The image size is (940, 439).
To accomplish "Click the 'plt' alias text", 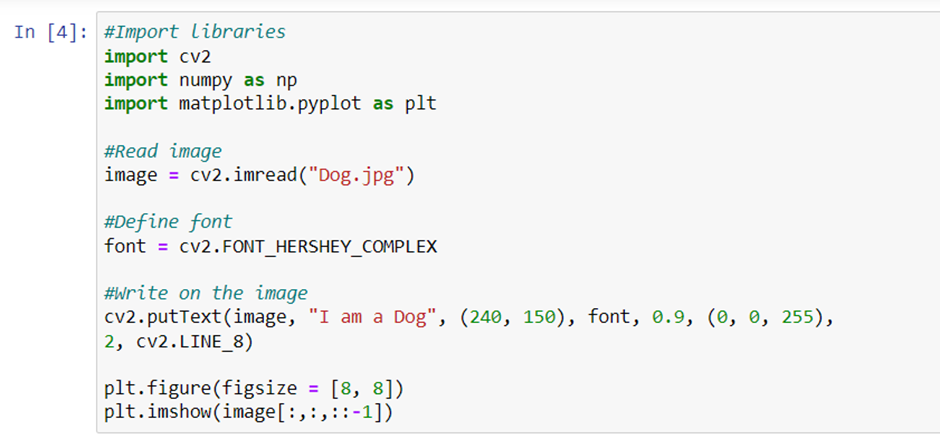I will click(420, 104).
